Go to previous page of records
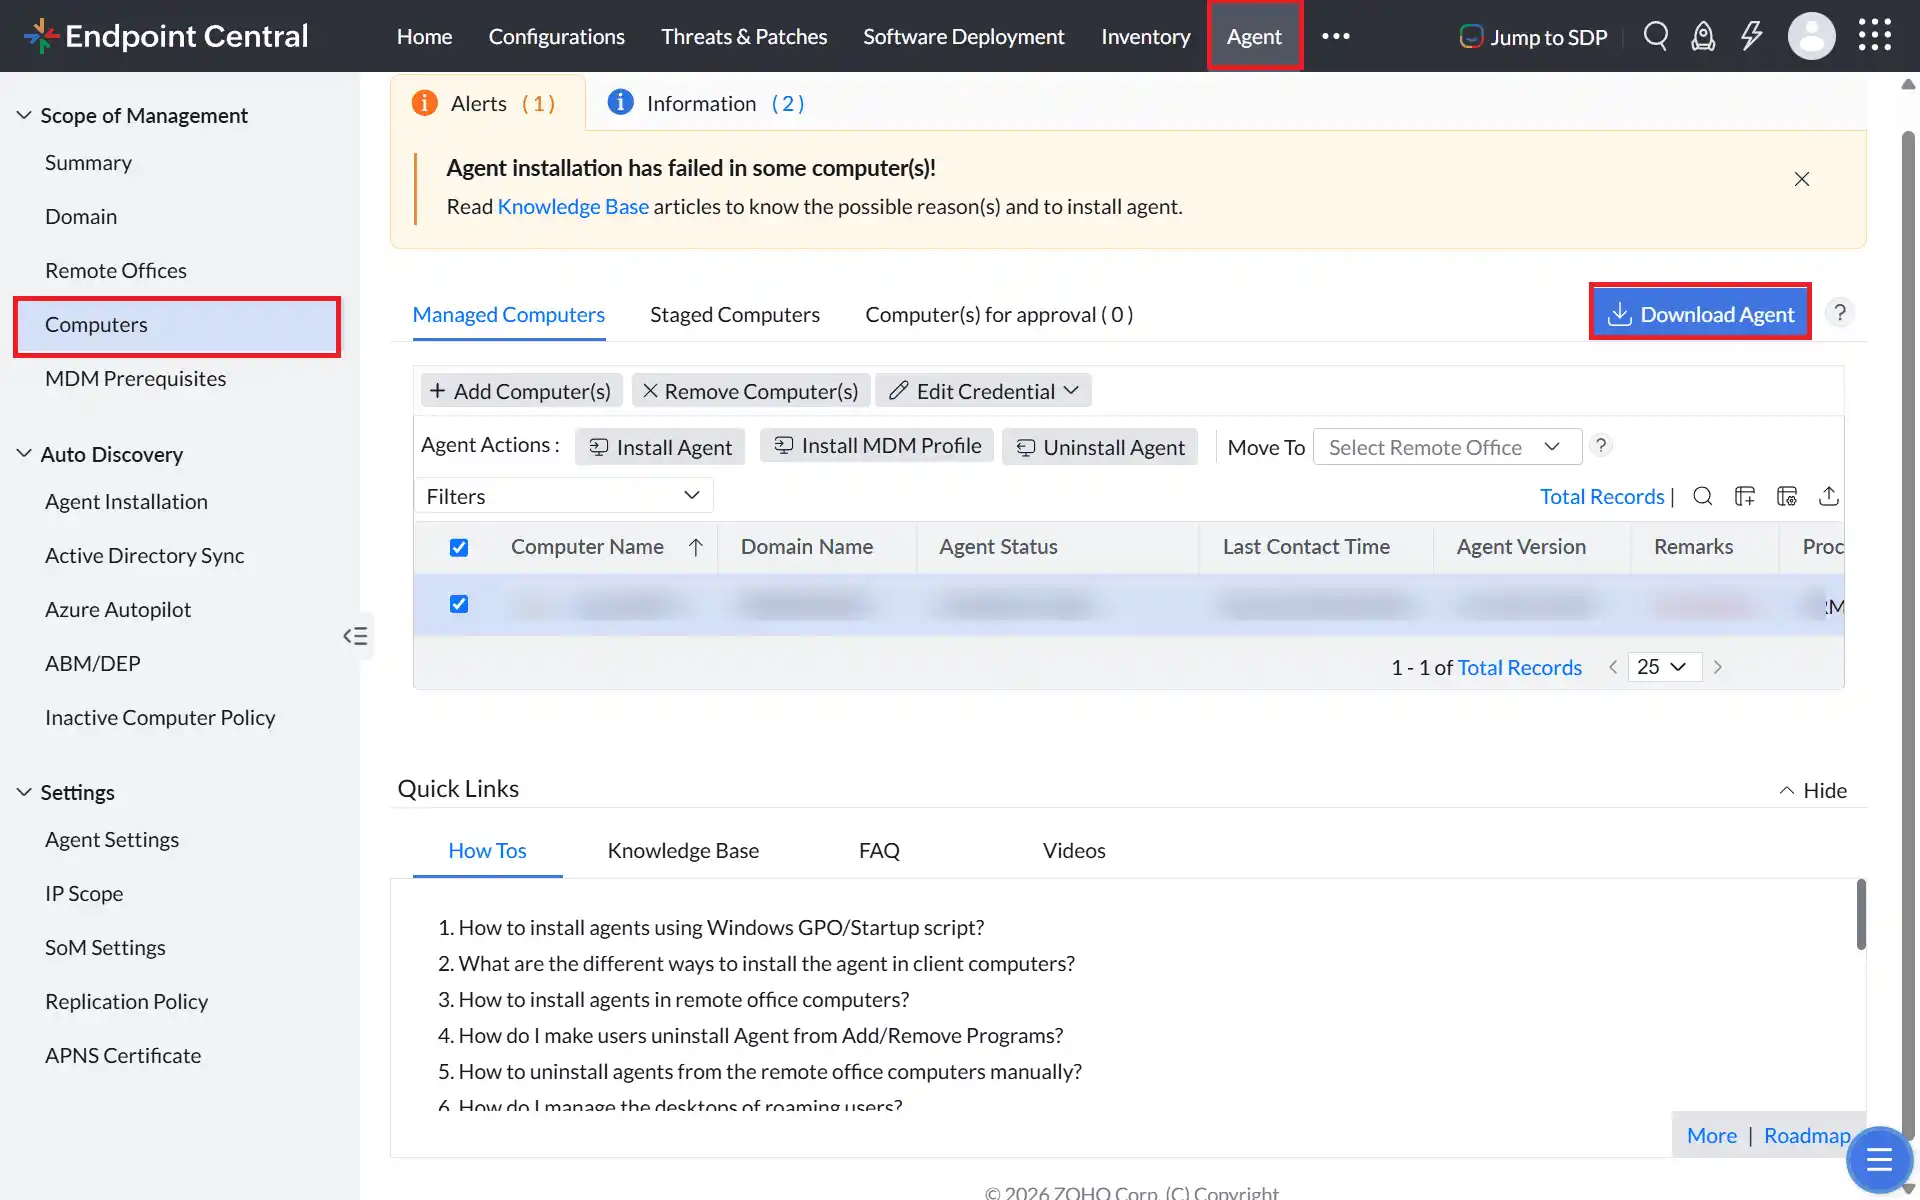 click(x=1613, y=667)
